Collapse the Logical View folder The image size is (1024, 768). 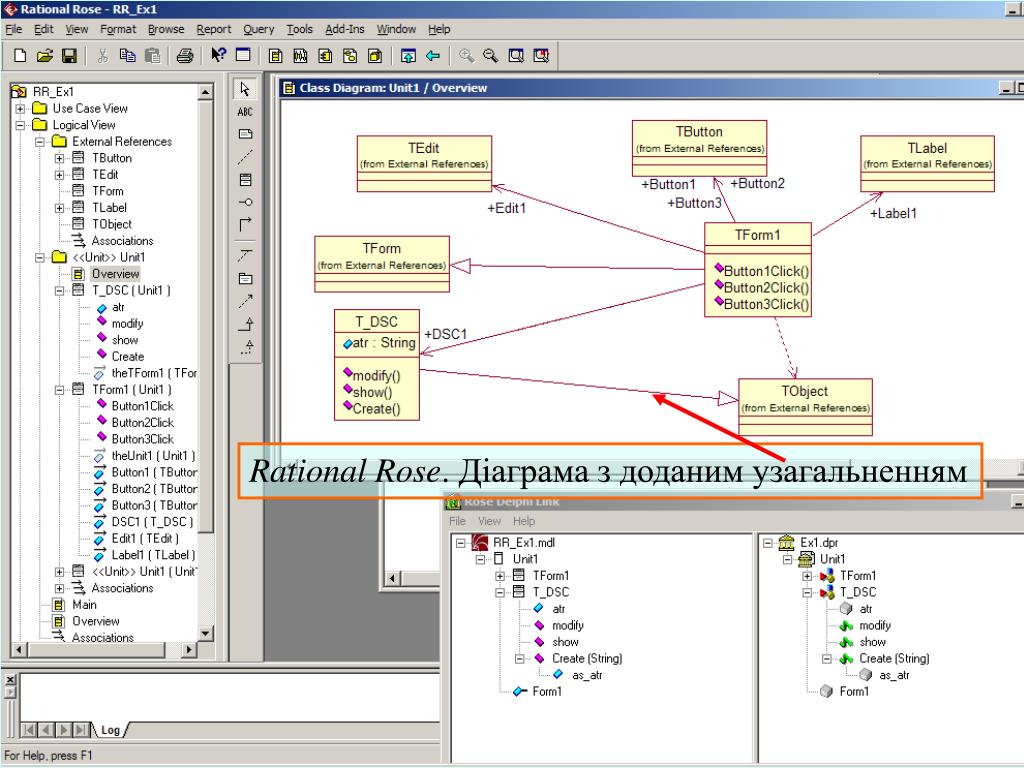click(20, 125)
